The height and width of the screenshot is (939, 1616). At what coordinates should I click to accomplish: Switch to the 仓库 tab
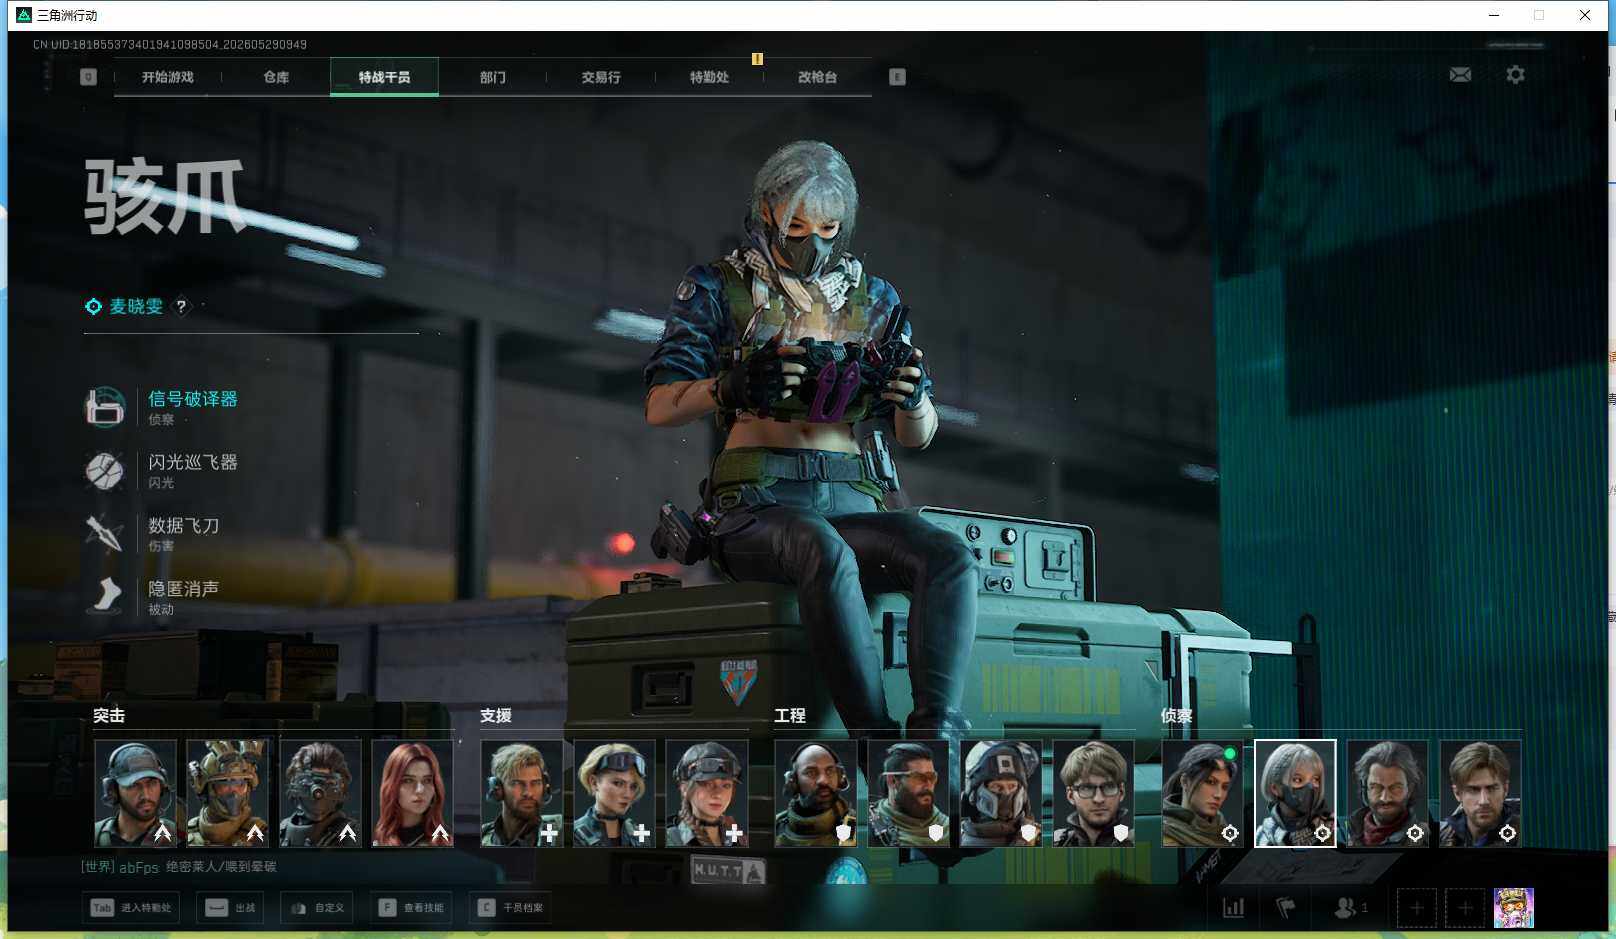tap(276, 77)
